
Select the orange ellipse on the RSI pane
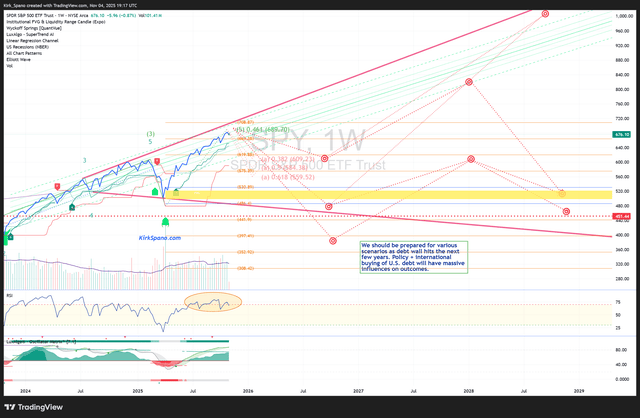[x=213, y=302]
